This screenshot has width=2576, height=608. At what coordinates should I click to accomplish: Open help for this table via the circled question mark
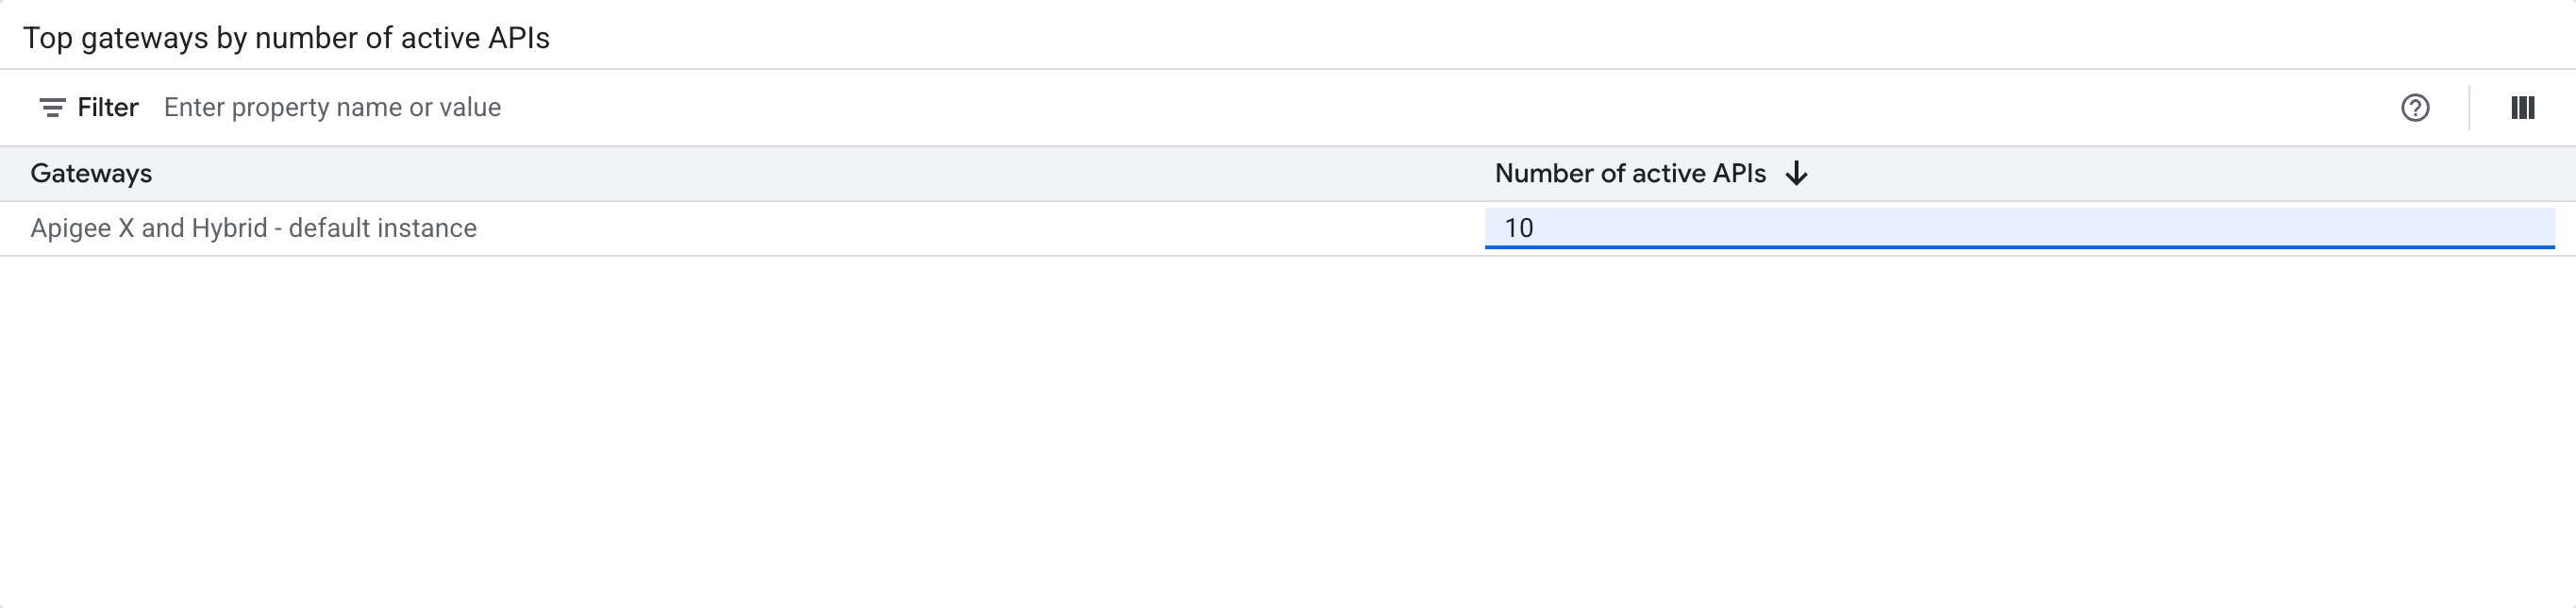click(2415, 108)
